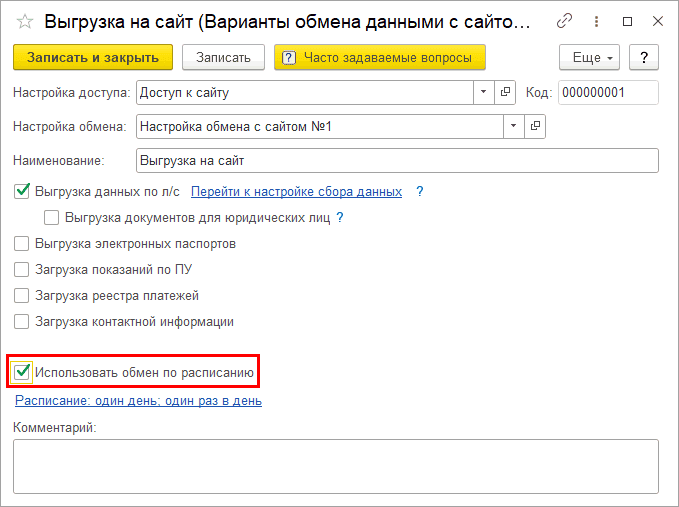
Task: Open the selected Настройка обмена record icon
Action: (536, 126)
